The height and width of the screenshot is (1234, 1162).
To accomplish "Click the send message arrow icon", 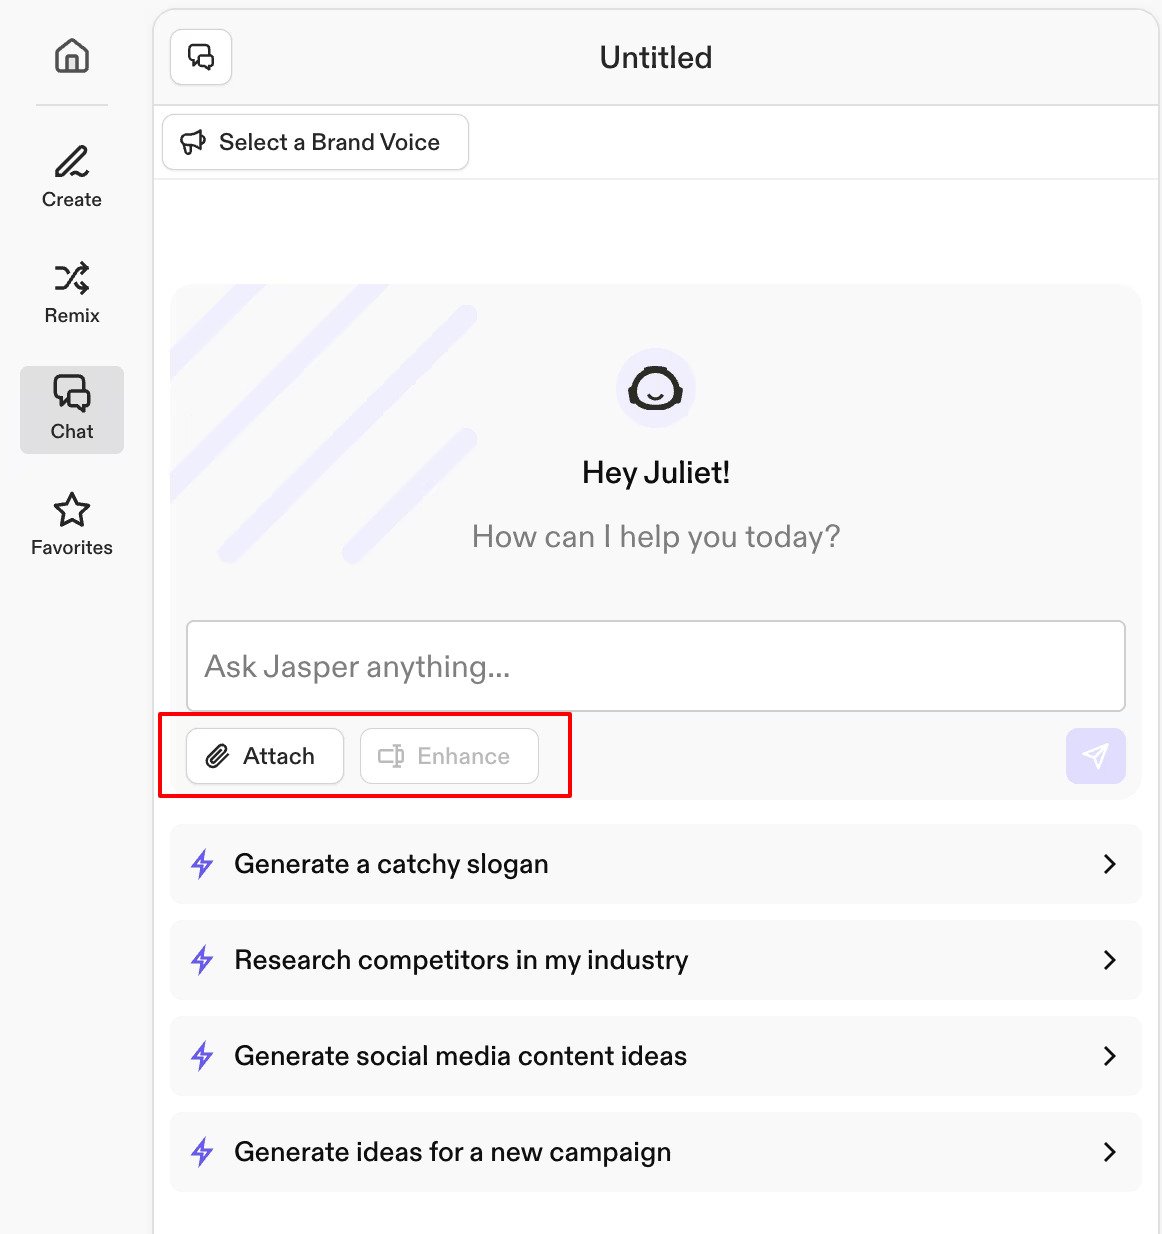I will [x=1096, y=756].
